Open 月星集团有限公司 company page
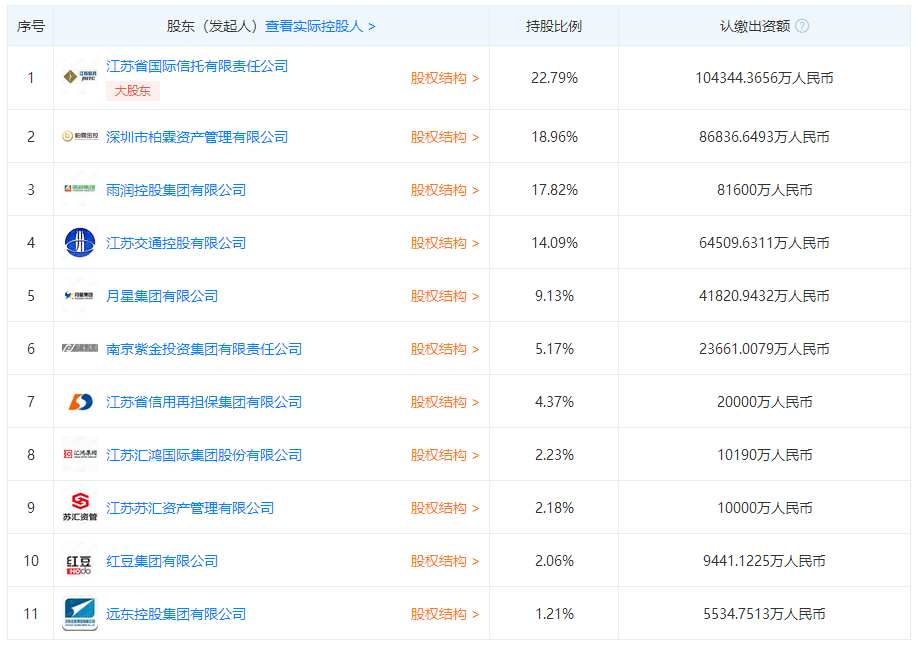Viewport: 918px width, 646px height. [162, 296]
